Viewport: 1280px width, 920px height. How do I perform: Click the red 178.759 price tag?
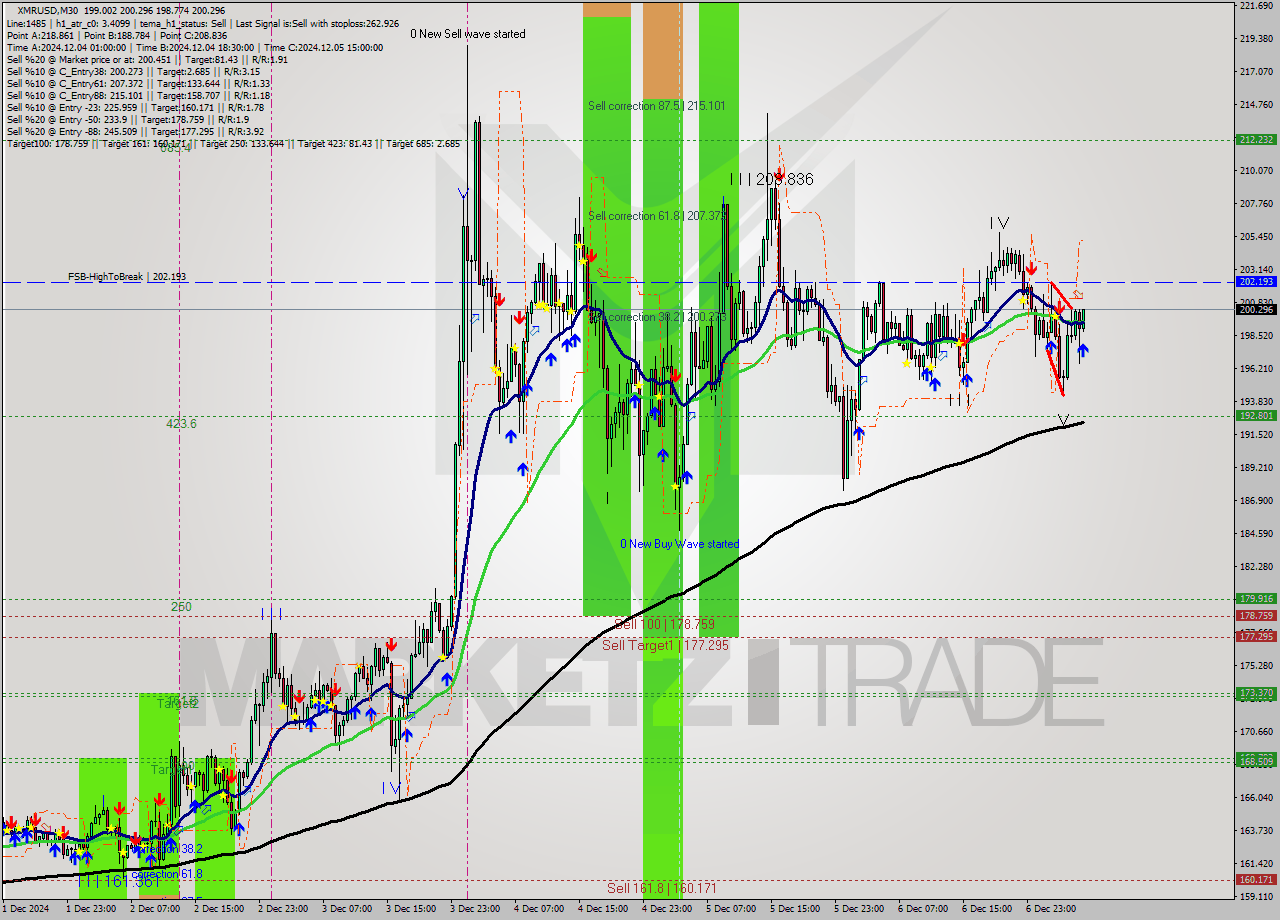pyautogui.click(x=1257, y=616)
